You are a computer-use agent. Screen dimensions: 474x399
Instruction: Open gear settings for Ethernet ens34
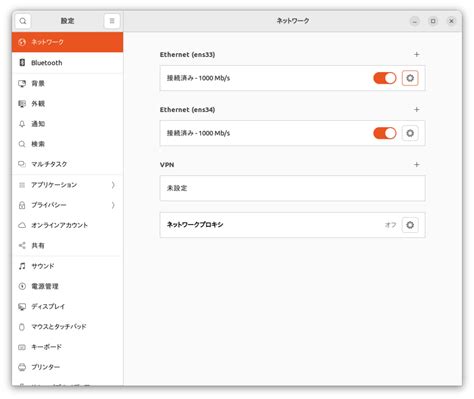[x=410, y=133]
